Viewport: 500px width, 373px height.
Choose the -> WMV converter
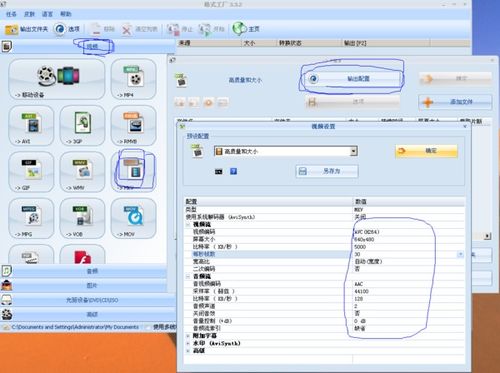pos(82,172)
